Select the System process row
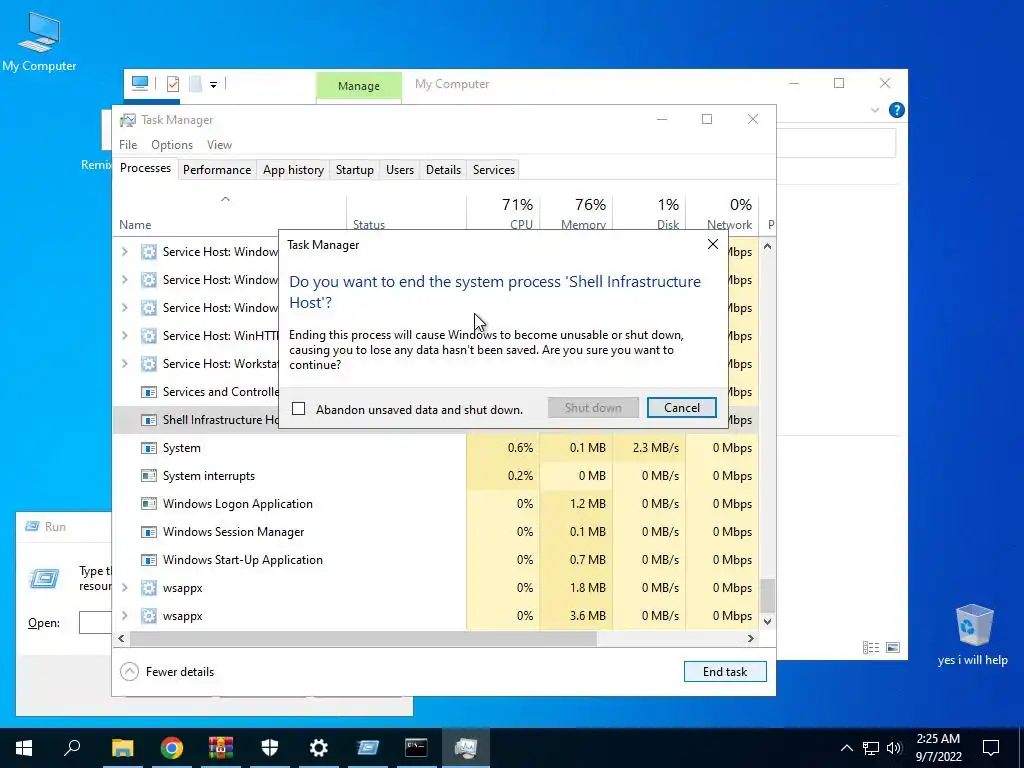This screenshot has width=1024, height=768. 436,448
